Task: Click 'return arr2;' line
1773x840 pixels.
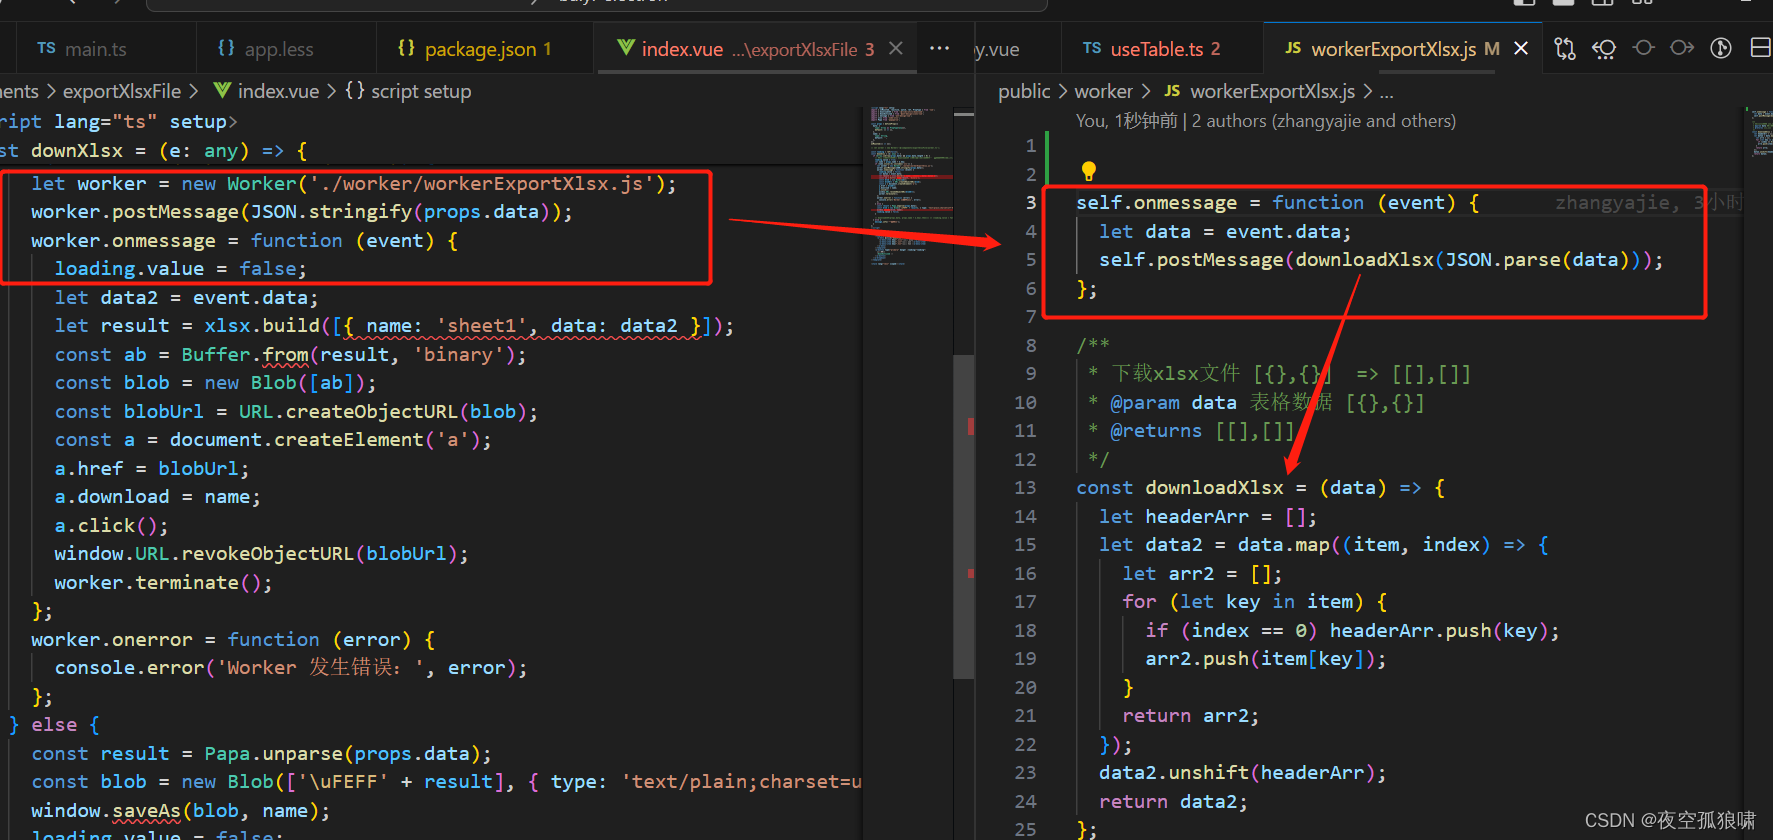Action: click(1190, 716)
